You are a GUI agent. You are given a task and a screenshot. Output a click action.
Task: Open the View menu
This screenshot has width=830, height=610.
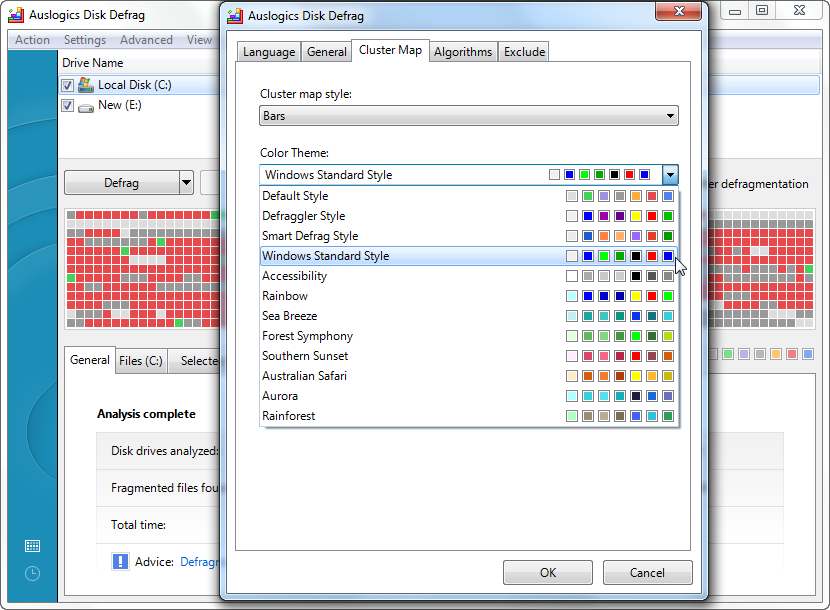click(199, 40)
